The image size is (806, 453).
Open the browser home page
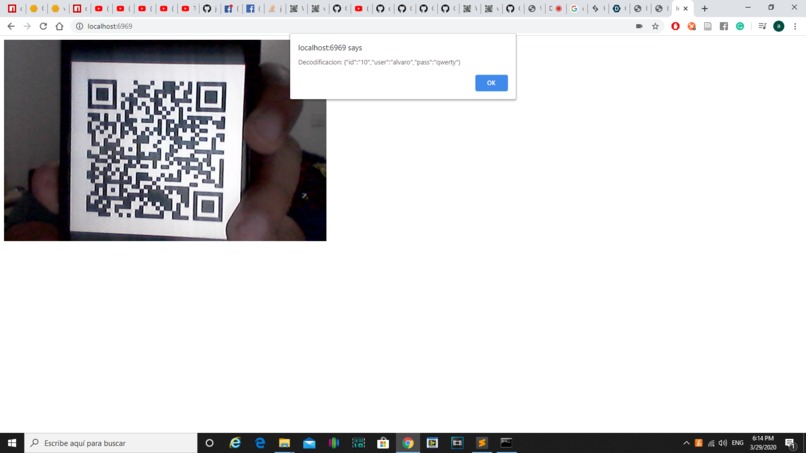point(60,26)
